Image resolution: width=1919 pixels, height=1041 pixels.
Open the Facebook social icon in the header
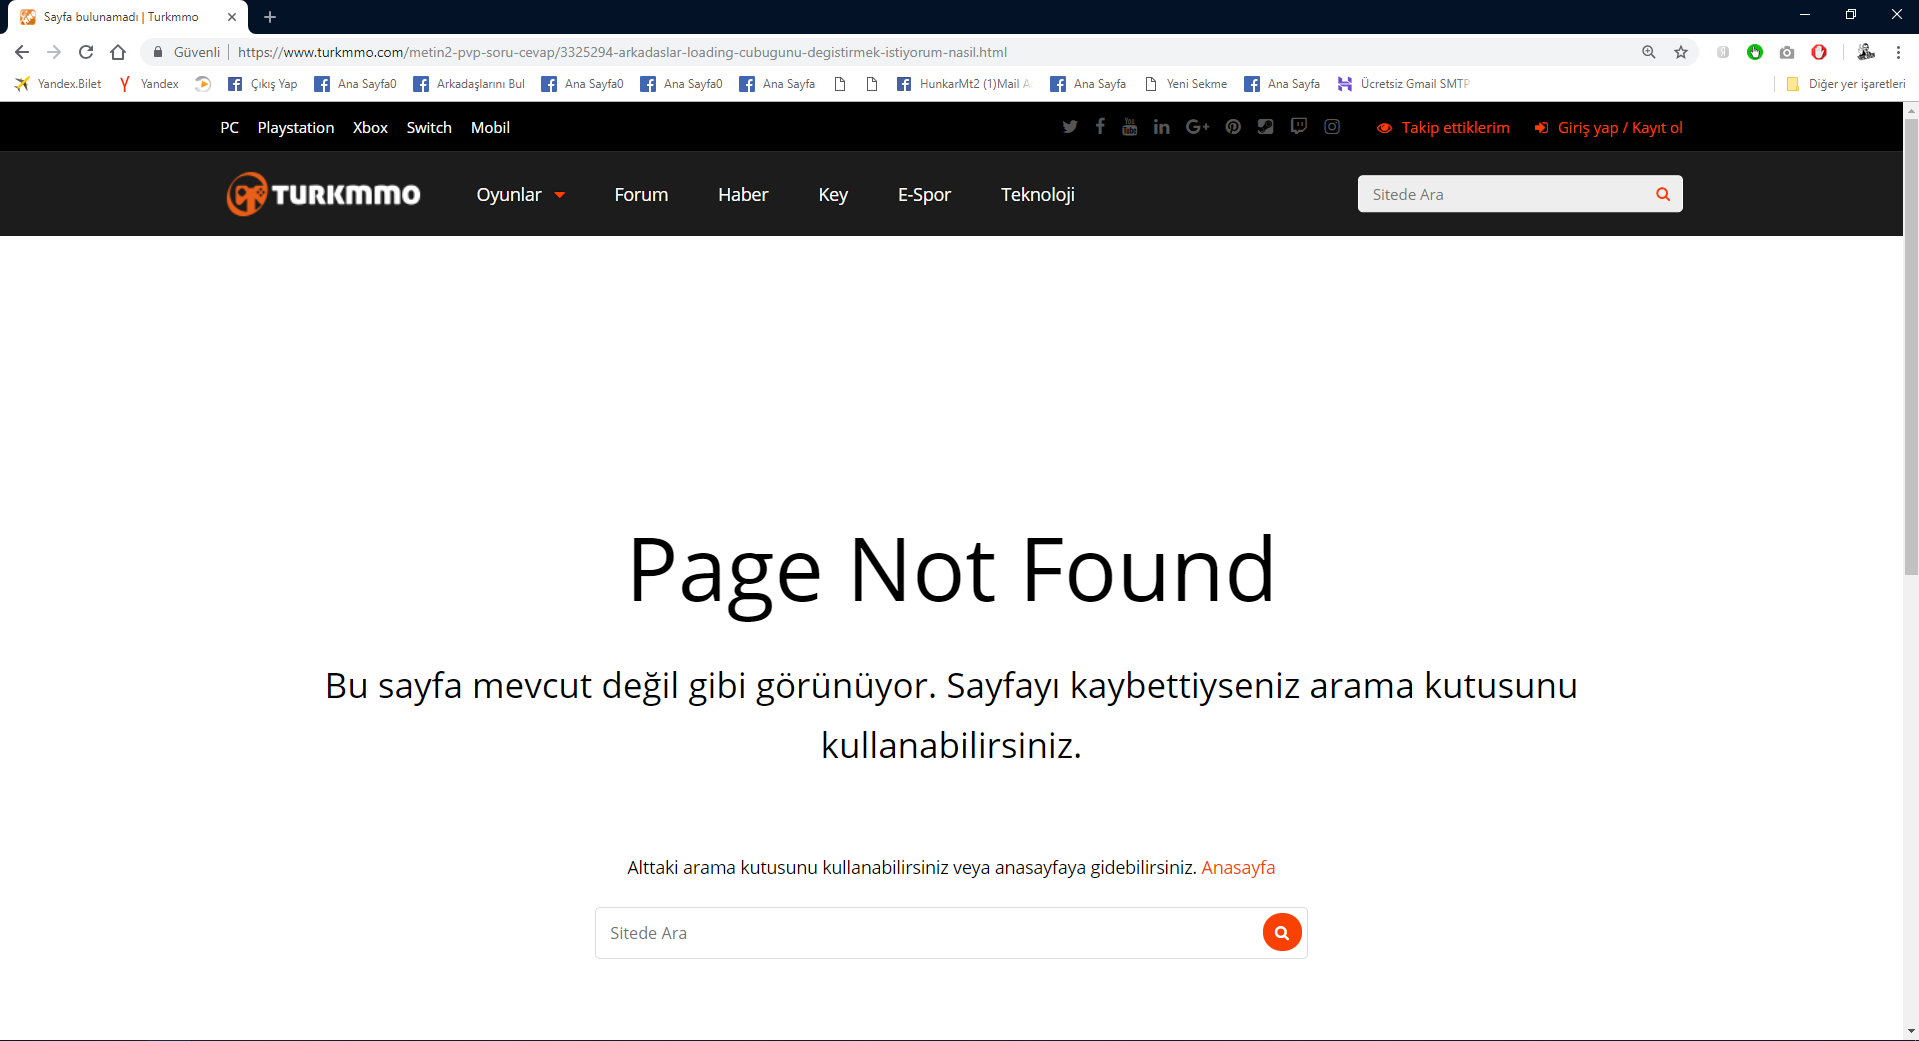click(1100, 126)
